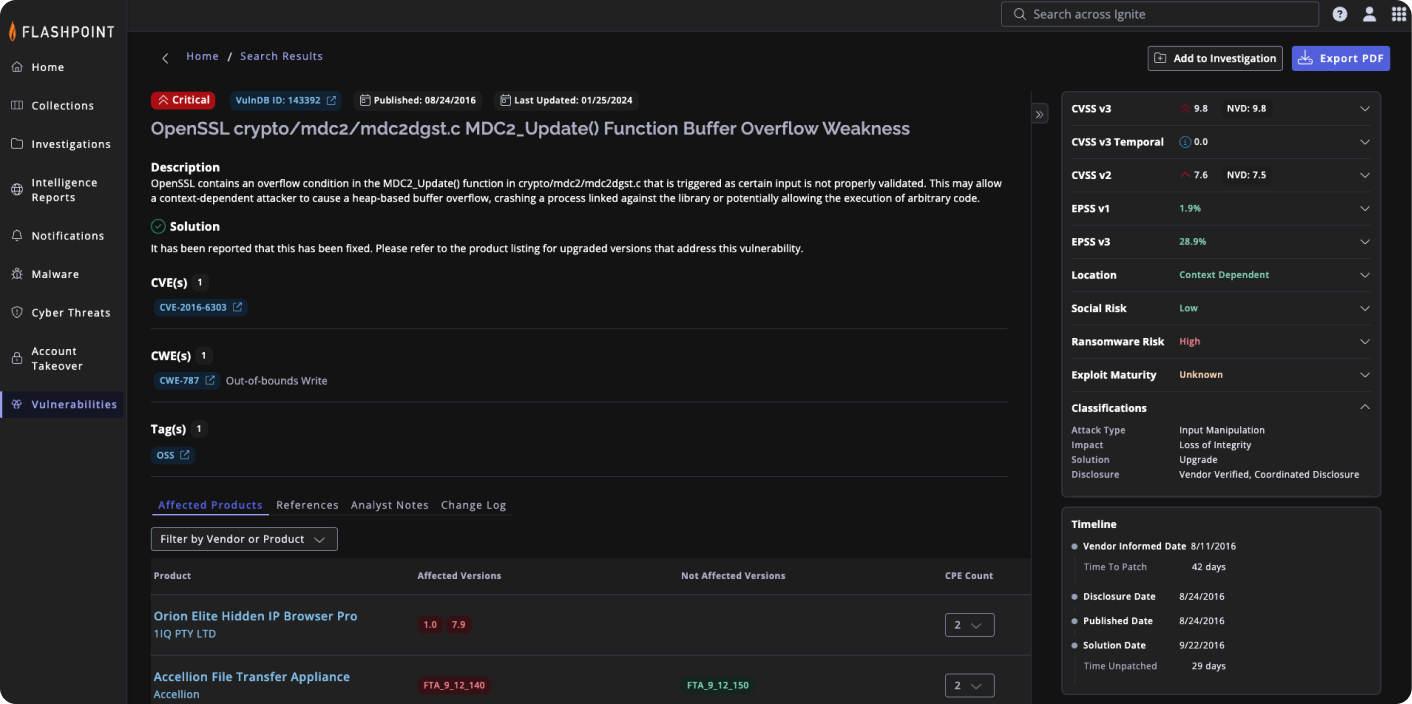Switch to the References tab
This screenshot has width=1412, height=704.
[x=307, y=505]
